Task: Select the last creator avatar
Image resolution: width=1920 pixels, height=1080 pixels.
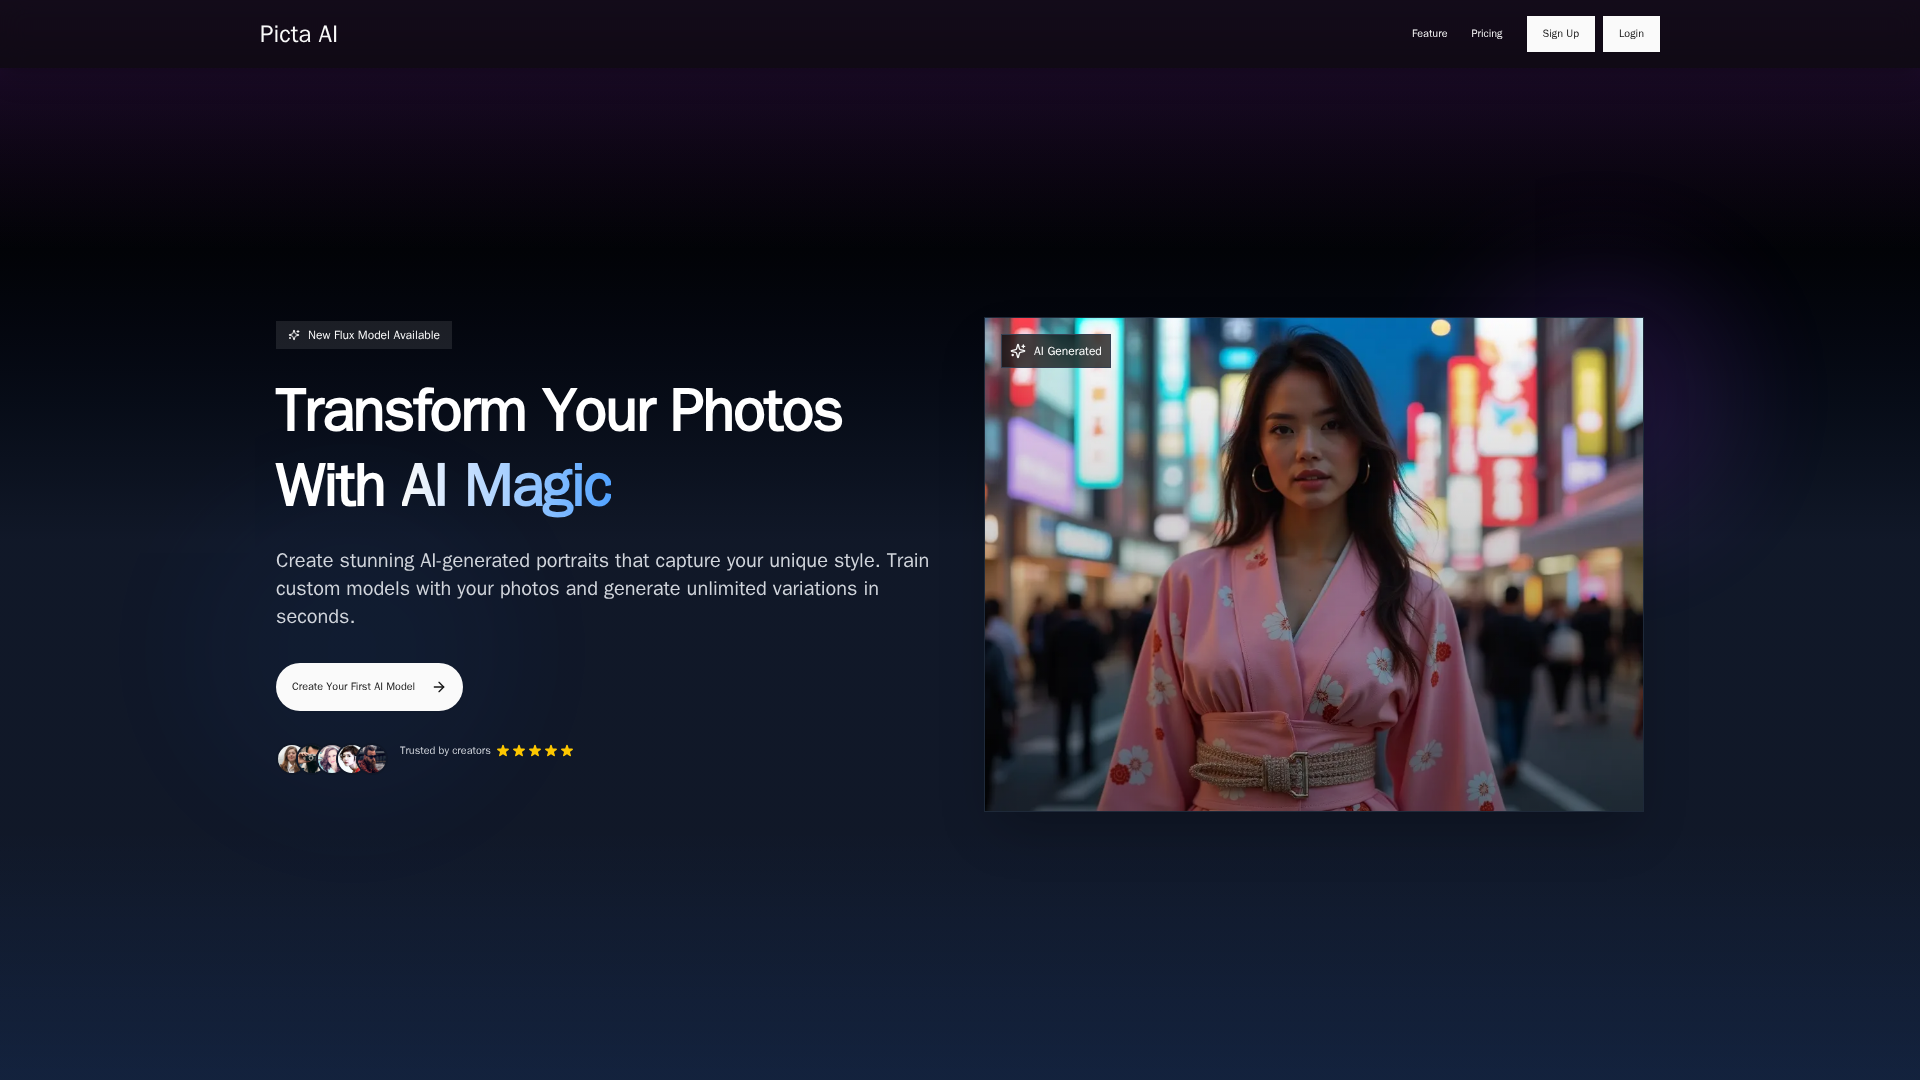Action: click(x=372, y=759)
